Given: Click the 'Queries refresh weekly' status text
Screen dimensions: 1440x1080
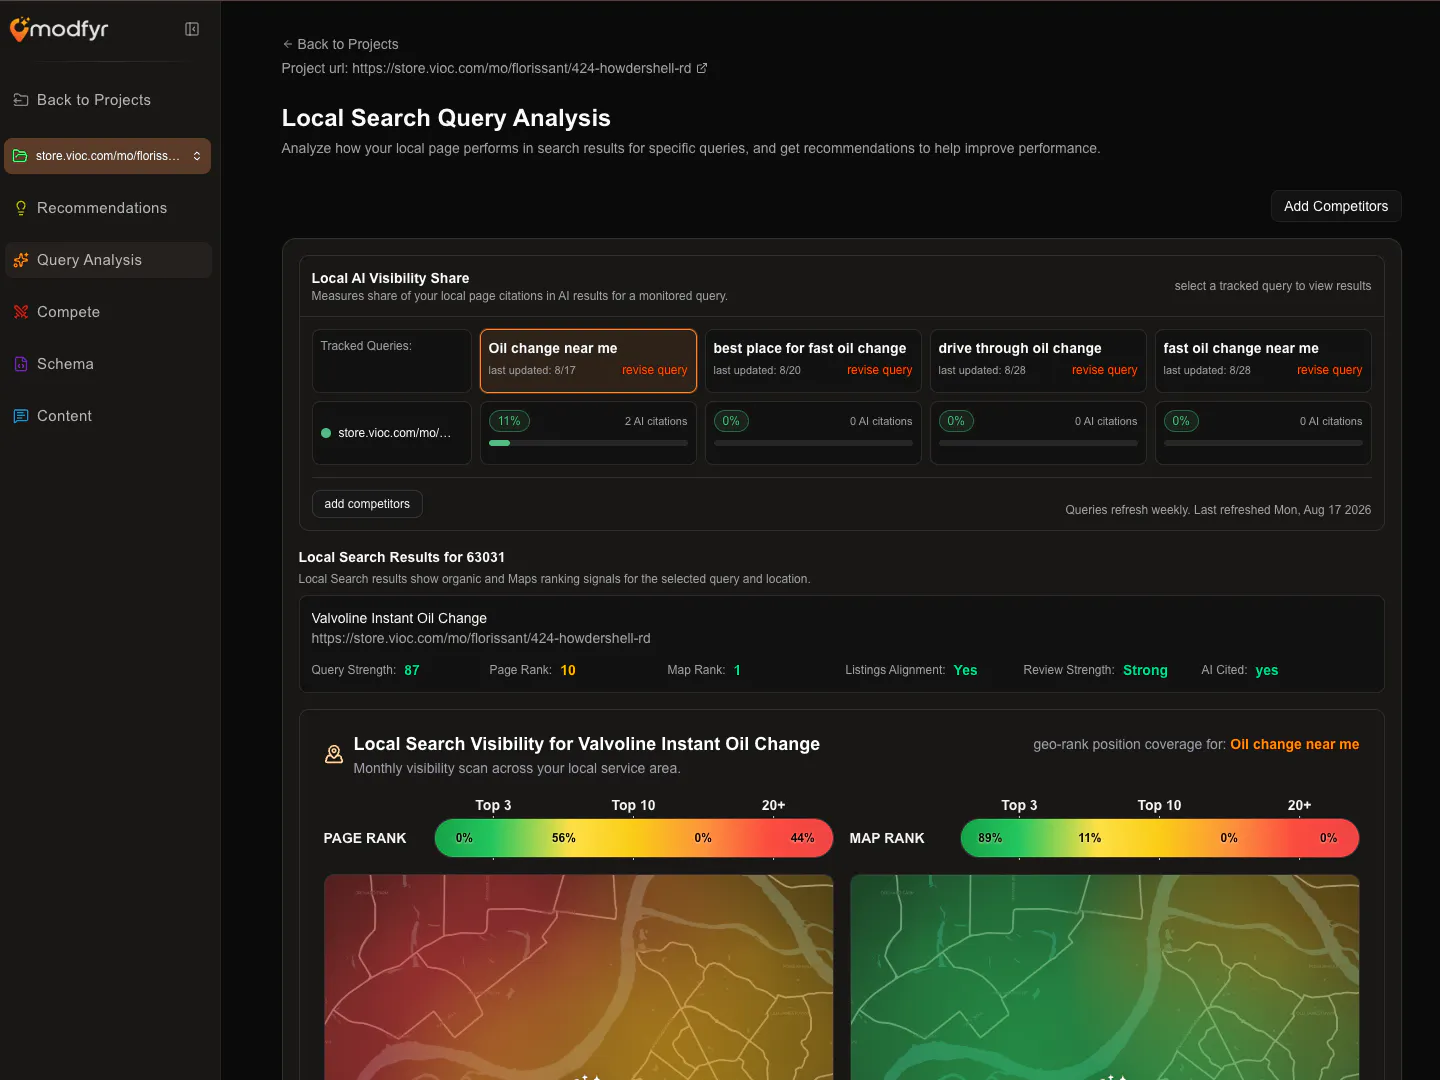Looking at the screenshot, I should (1218, 510).
